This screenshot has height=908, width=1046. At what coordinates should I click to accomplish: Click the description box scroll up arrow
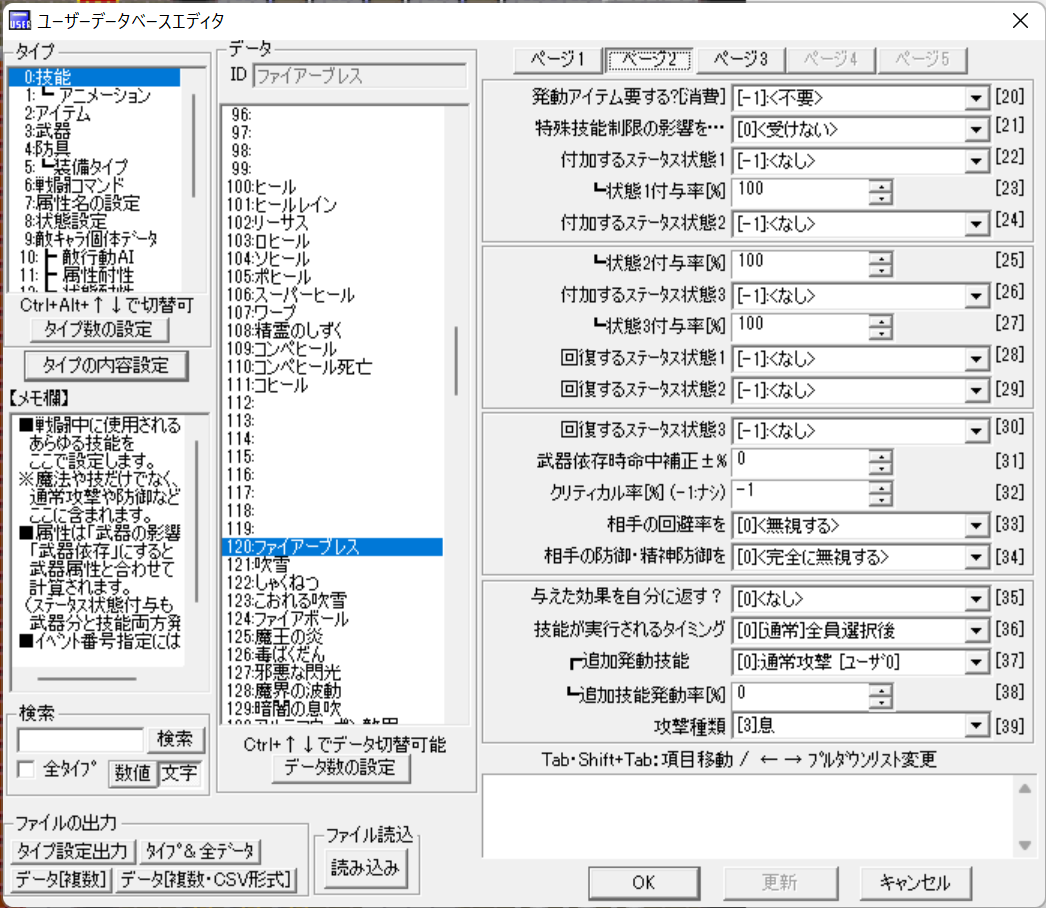[x=1025, y=789]
